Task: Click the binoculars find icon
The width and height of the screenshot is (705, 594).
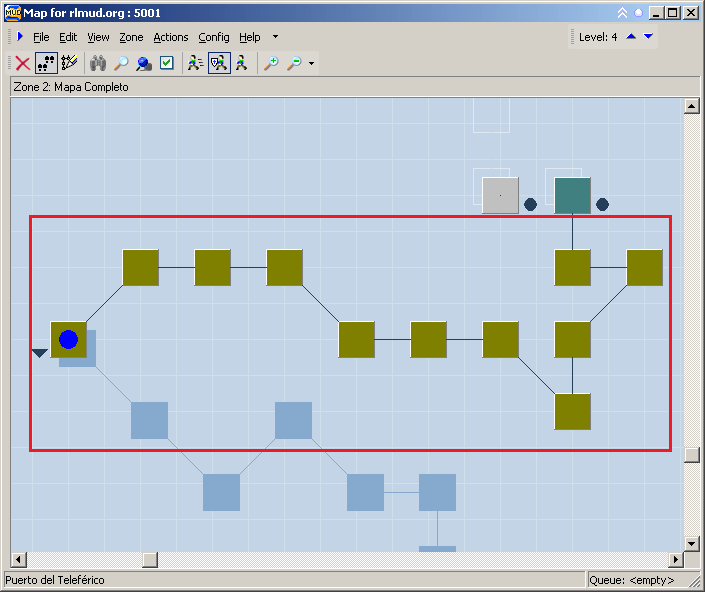Action: tap(98, 63)
